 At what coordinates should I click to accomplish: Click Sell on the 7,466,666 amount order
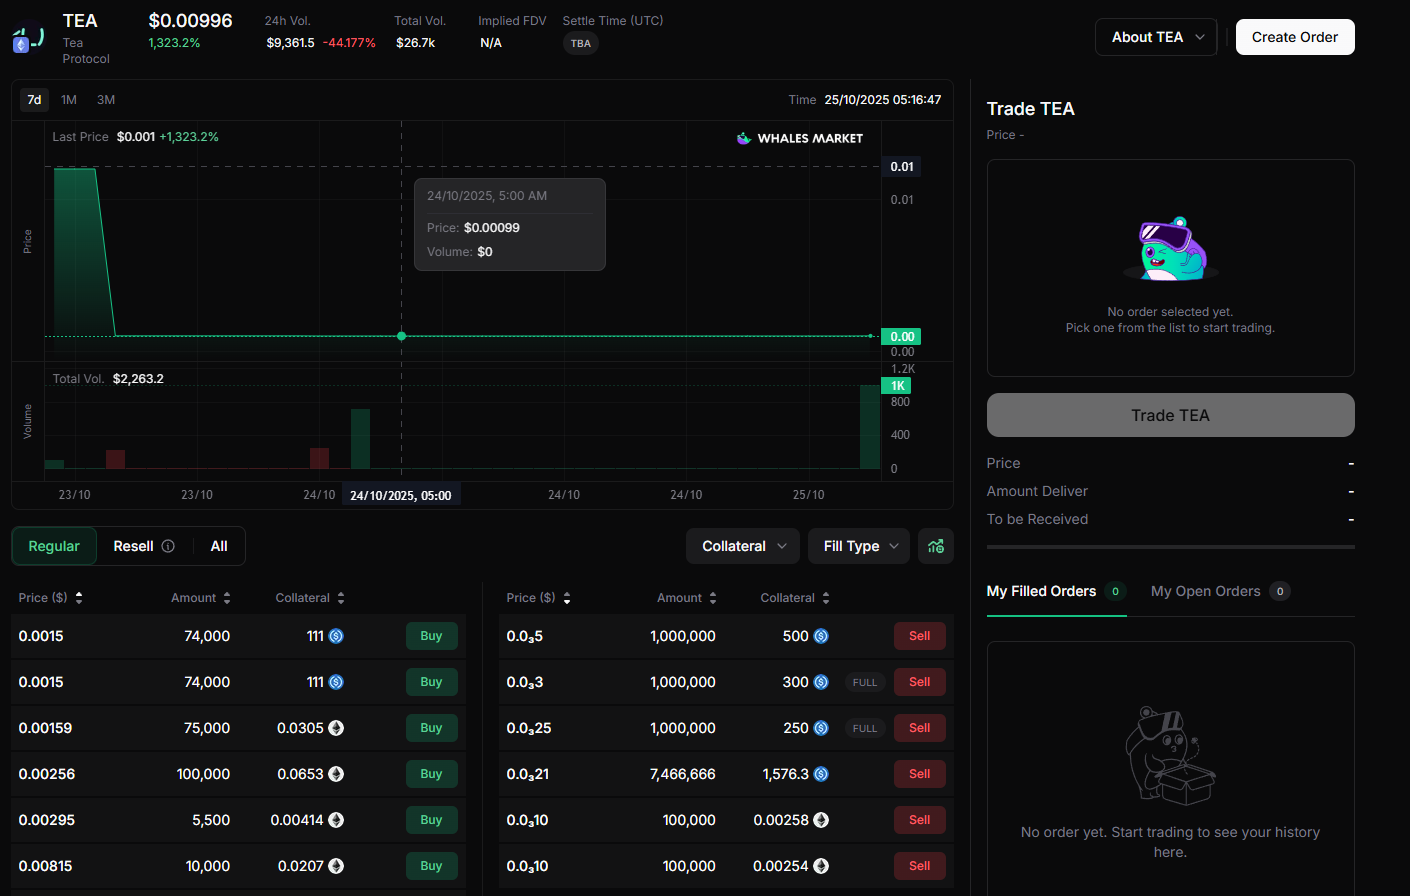[x=919, y=774]
